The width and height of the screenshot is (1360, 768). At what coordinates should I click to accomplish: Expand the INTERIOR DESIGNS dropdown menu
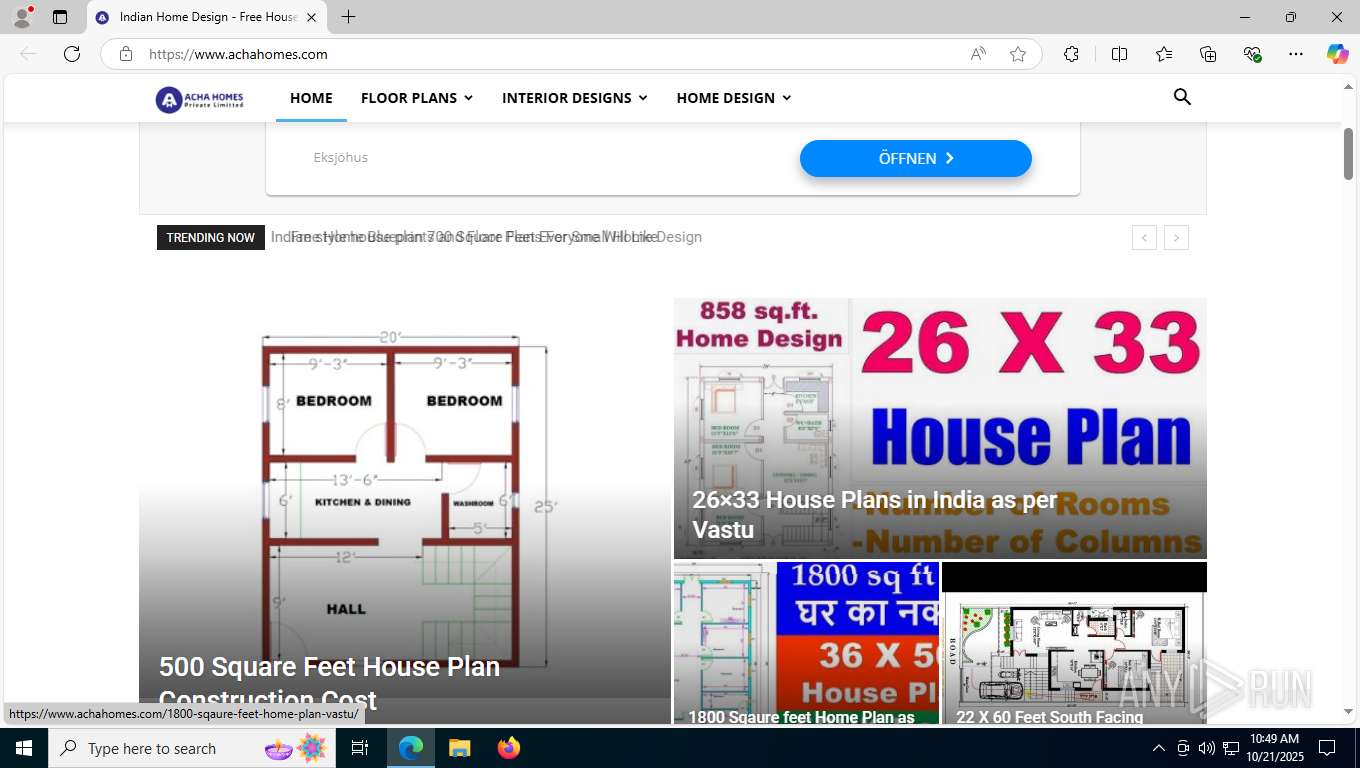tap(575, 98)
